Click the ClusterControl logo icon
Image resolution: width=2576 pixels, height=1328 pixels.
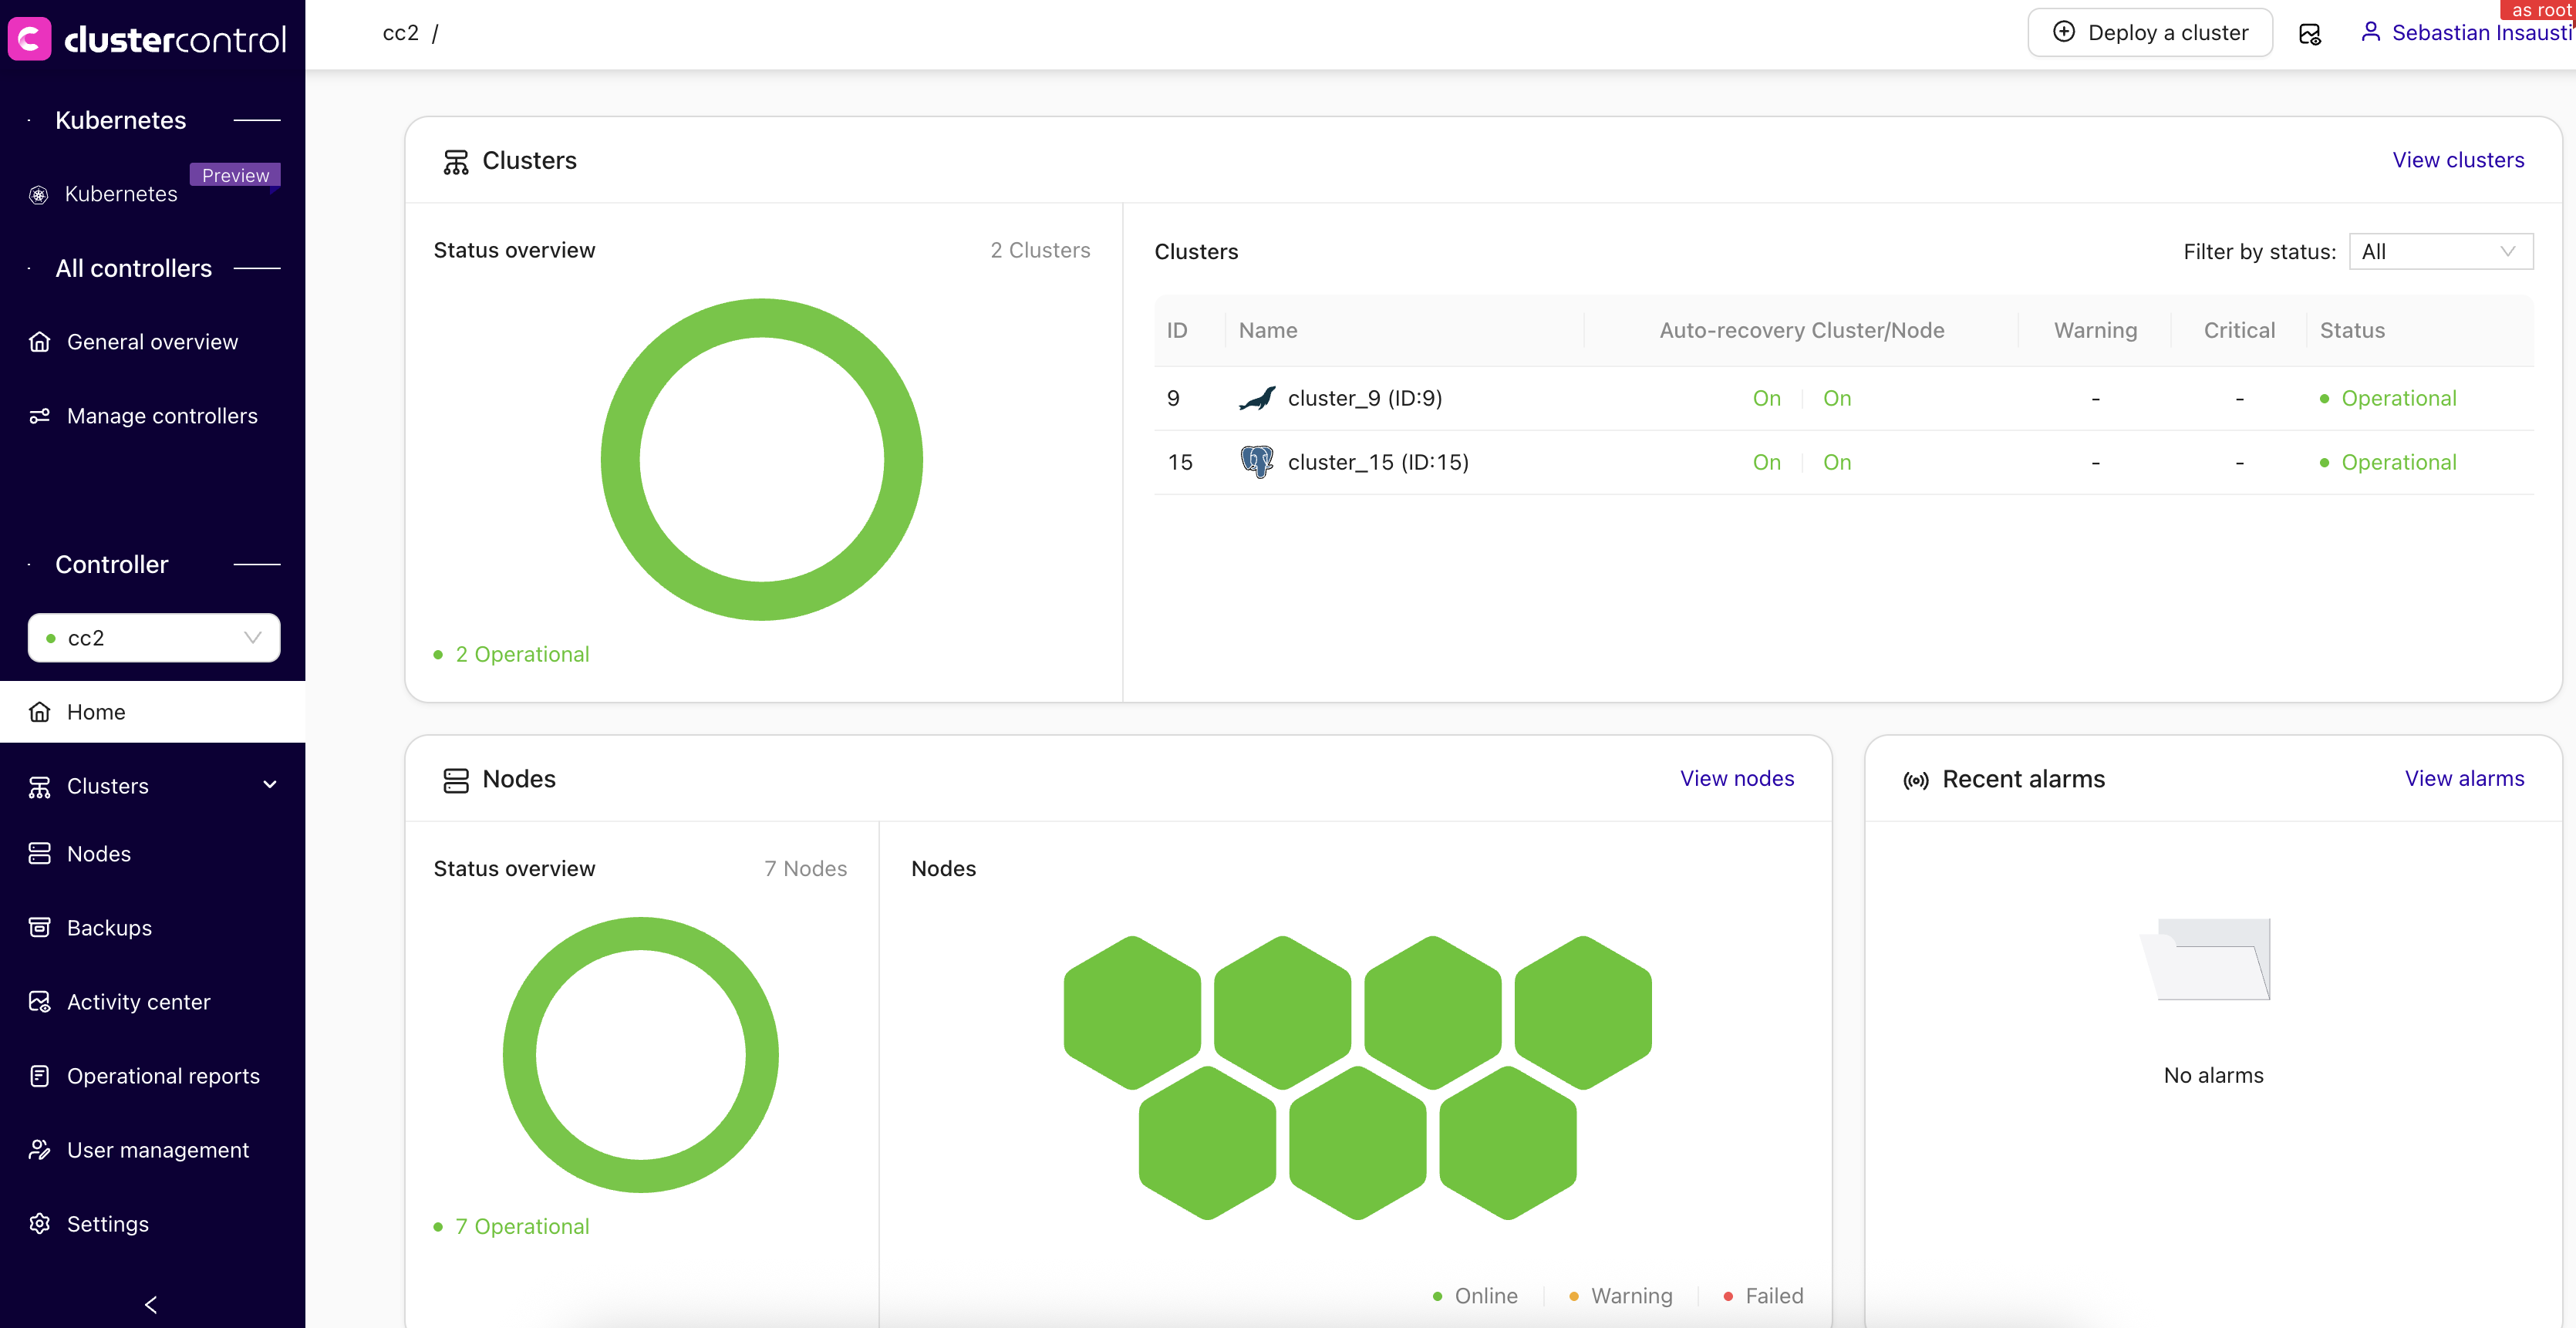point(29,39)
